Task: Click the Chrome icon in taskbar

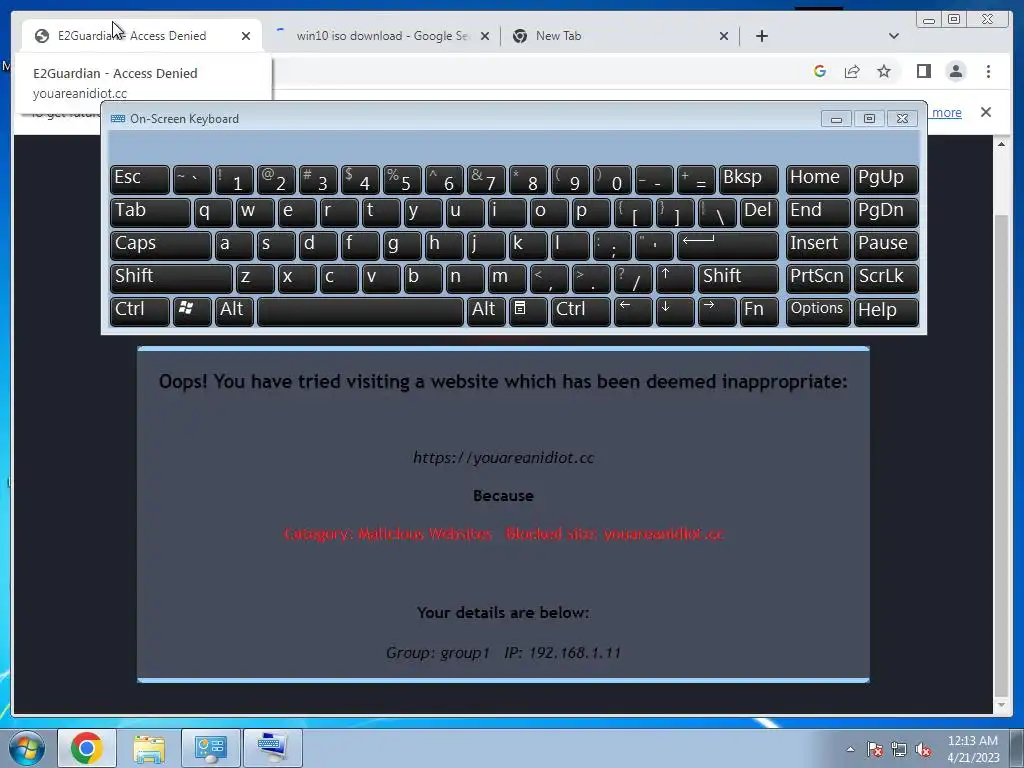Action: (x=87, y=748)
